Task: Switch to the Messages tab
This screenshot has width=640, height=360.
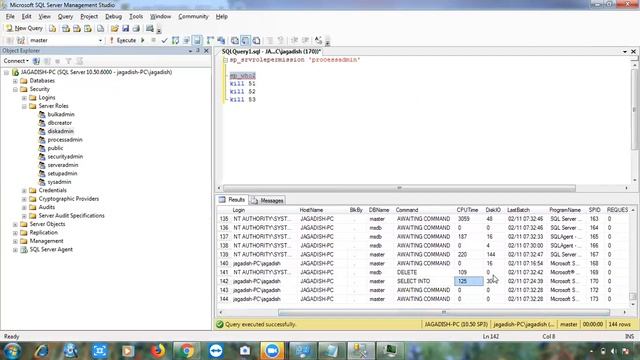Action: [x=267, y=200]
